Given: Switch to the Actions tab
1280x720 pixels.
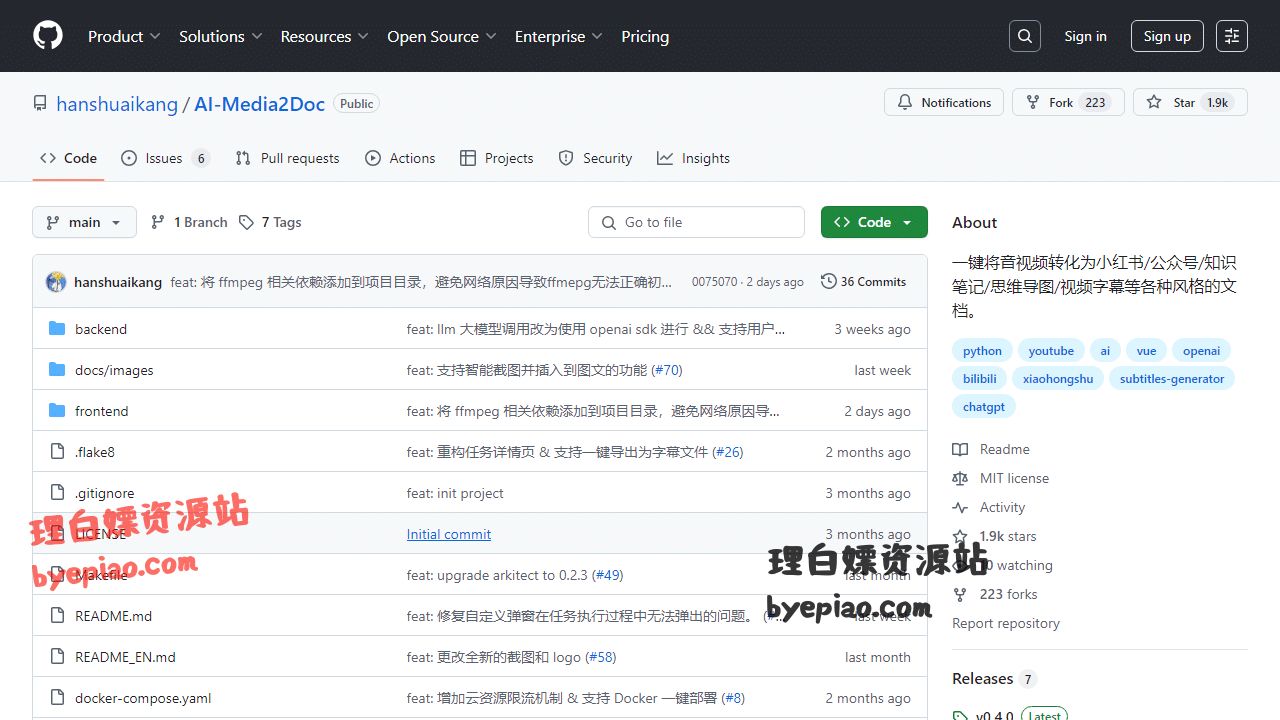Looking at the screenshot, I should 400,158.
